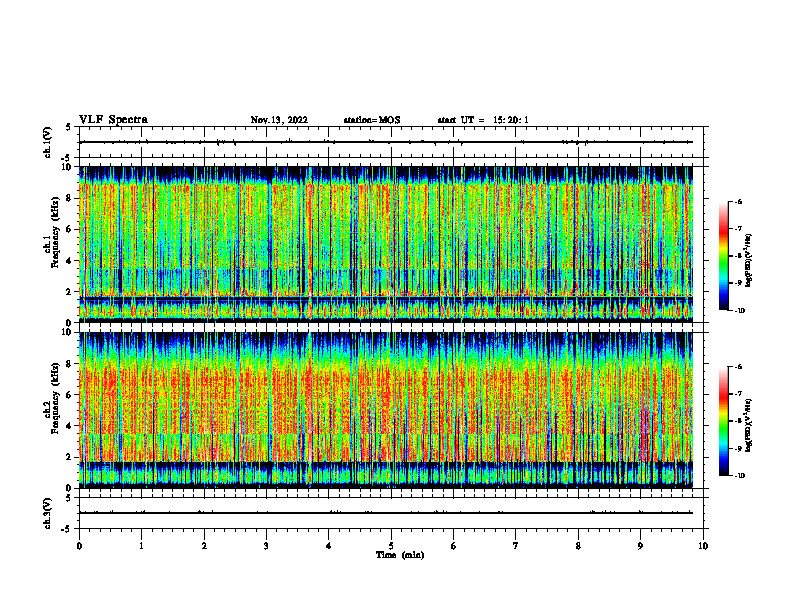Image resolution: width=792 pixels, height=612 pixels.
Task: Click time-axis tick label "8"
Action: [578, 546]
